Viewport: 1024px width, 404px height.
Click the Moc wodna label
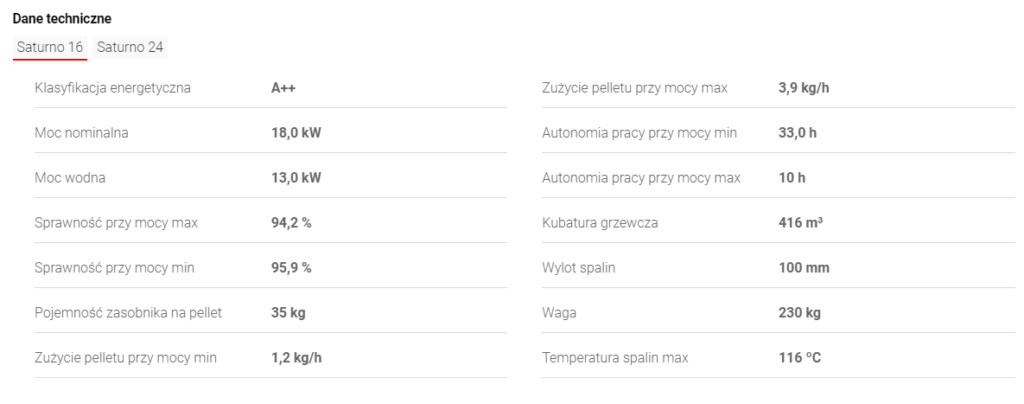tap(70, 178)
